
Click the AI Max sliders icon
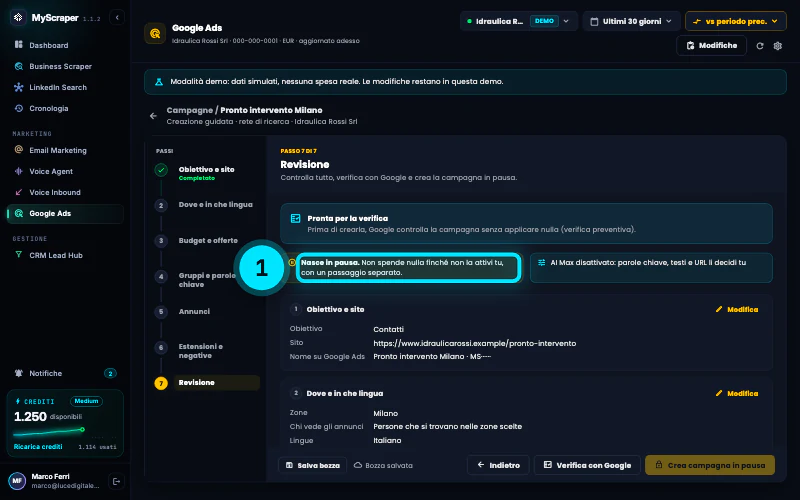click(541, 262)
